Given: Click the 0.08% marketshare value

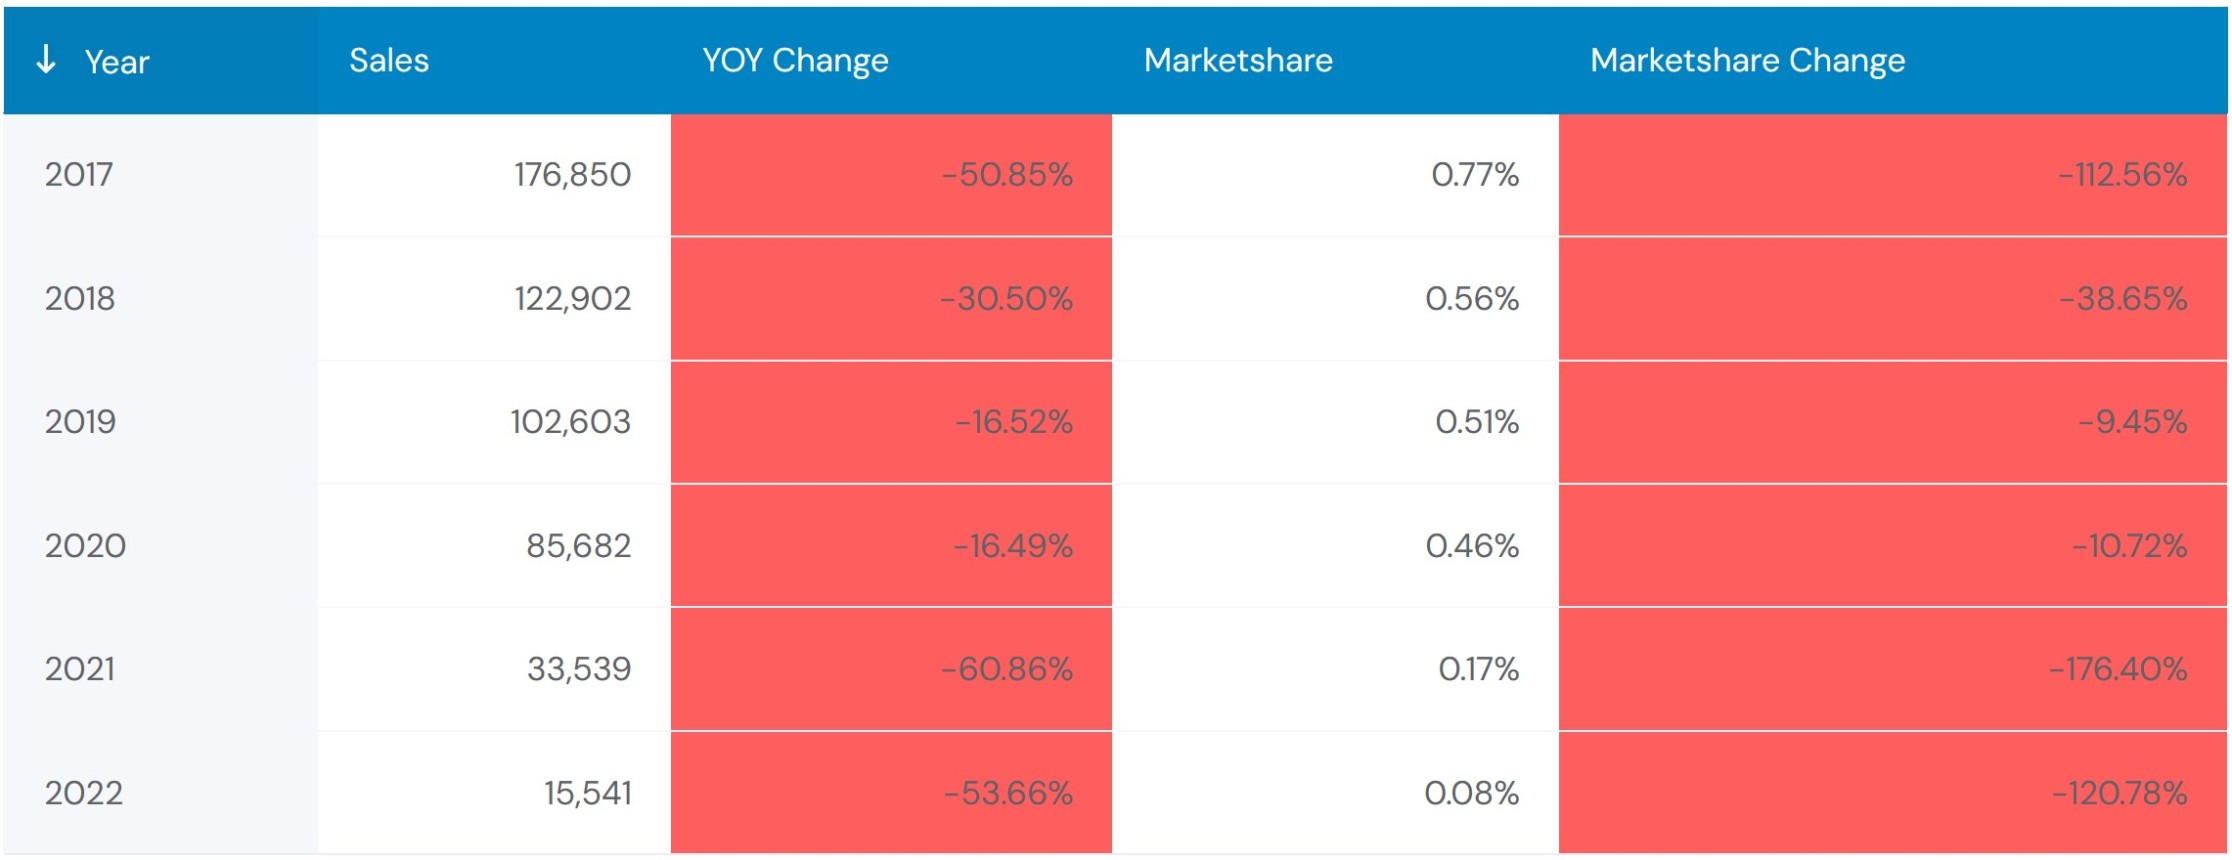Looking at the screenshot, I should click(1472, 793).
